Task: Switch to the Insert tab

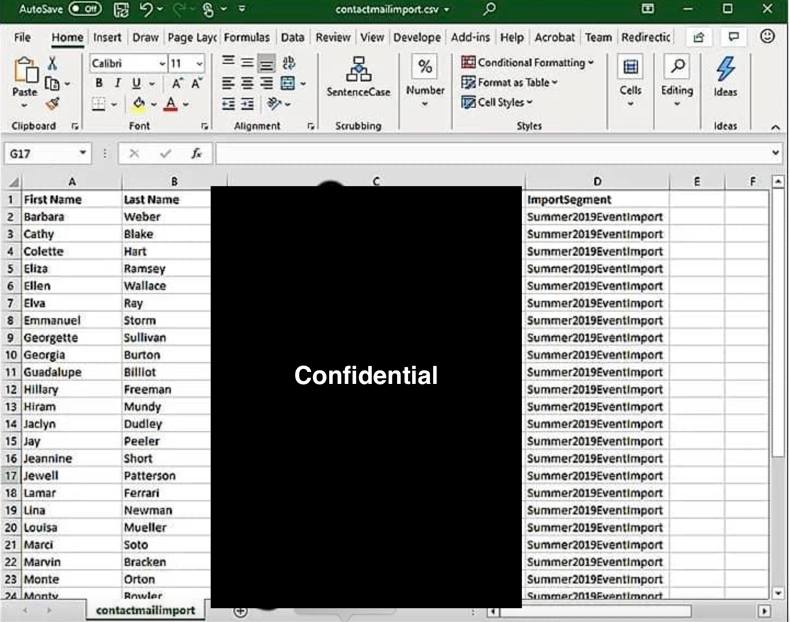Action: pos(107,37)
